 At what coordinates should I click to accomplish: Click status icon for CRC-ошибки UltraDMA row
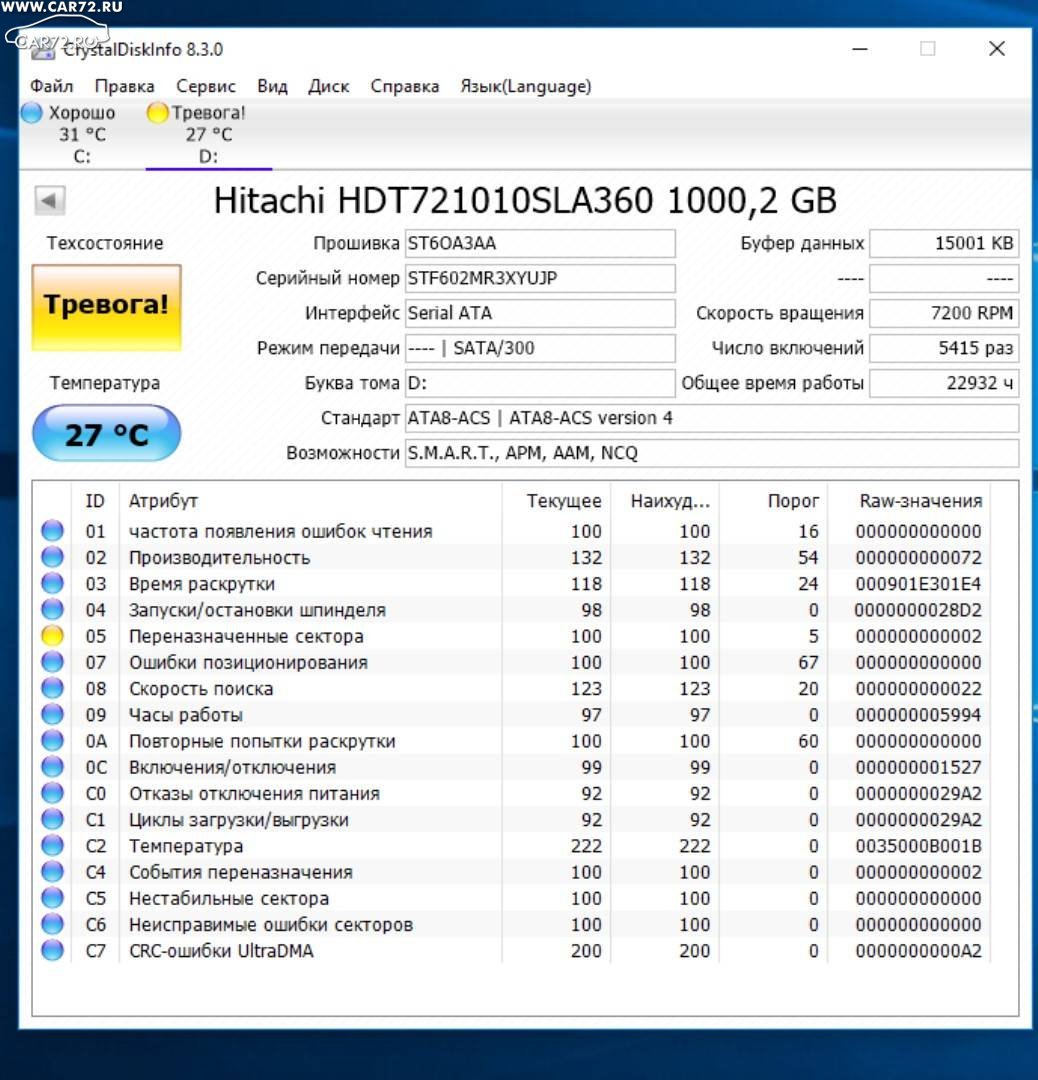point(52,950)
